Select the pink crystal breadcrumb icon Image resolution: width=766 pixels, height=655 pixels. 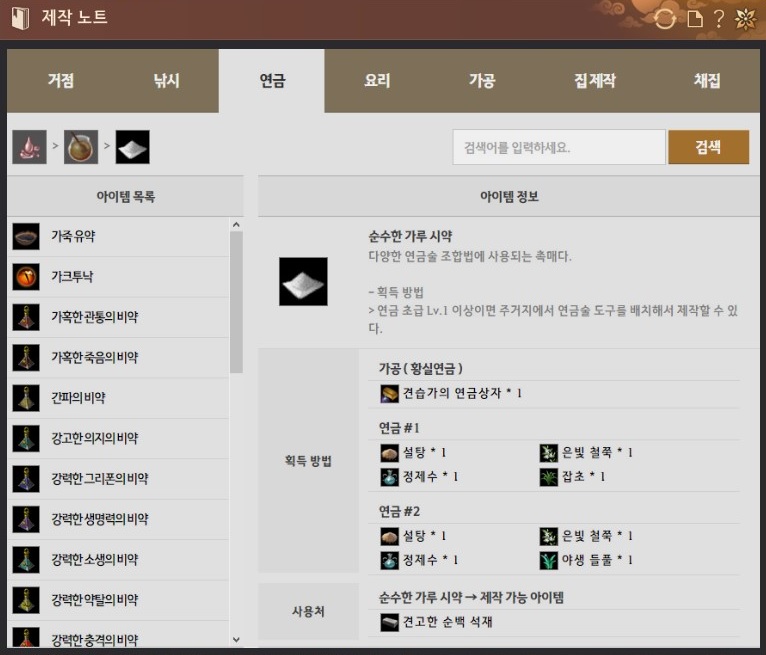(x=29, y=147)
